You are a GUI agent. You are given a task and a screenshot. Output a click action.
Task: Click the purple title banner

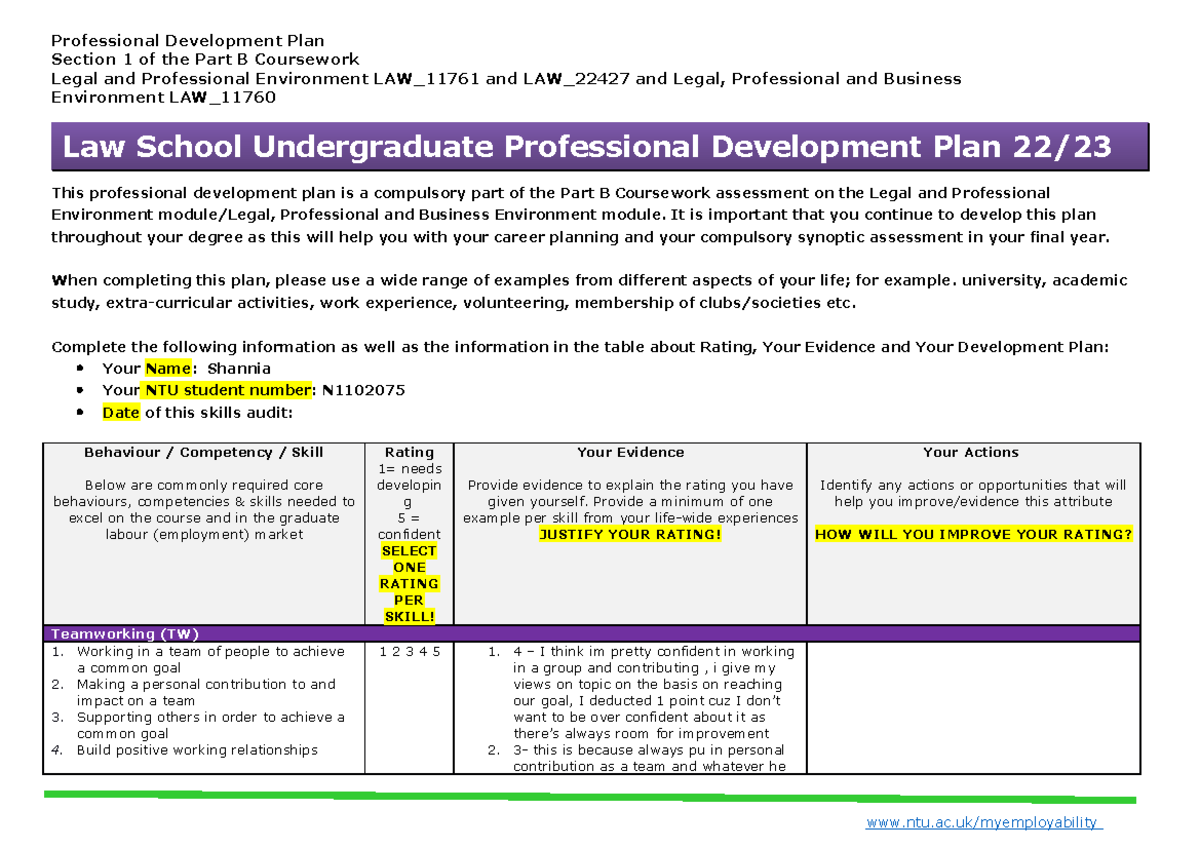click(x=600, y=146)
